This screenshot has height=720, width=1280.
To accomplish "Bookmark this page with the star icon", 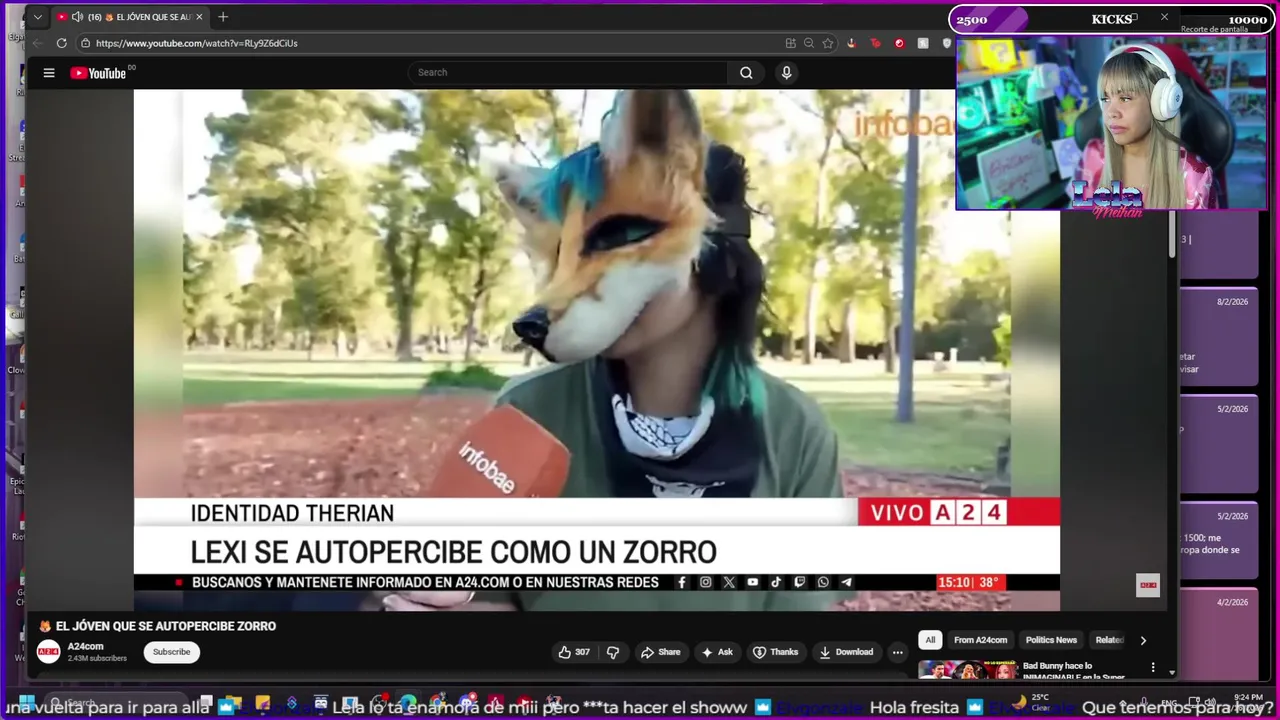I will pyautogui.click(x=827, y=43).
